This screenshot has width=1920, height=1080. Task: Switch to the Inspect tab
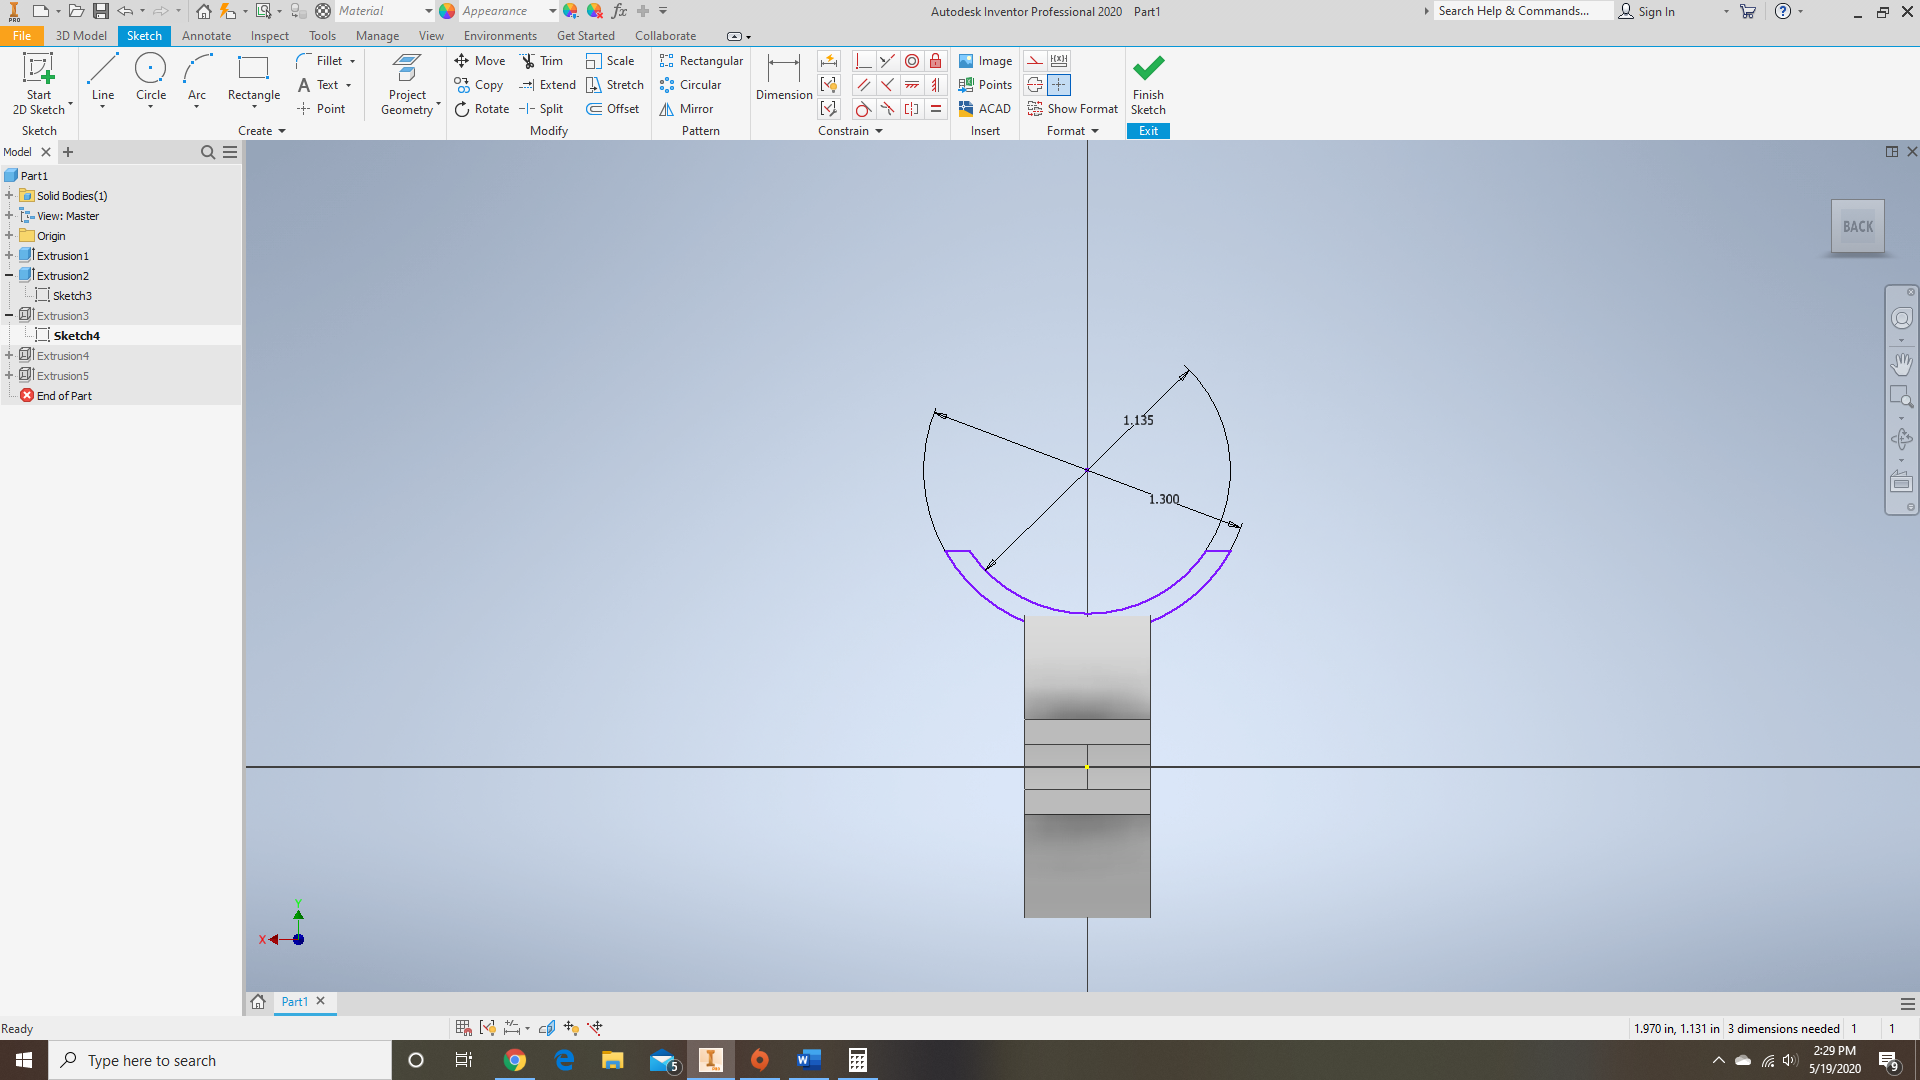pyautogui.click(x=270, y=36)
